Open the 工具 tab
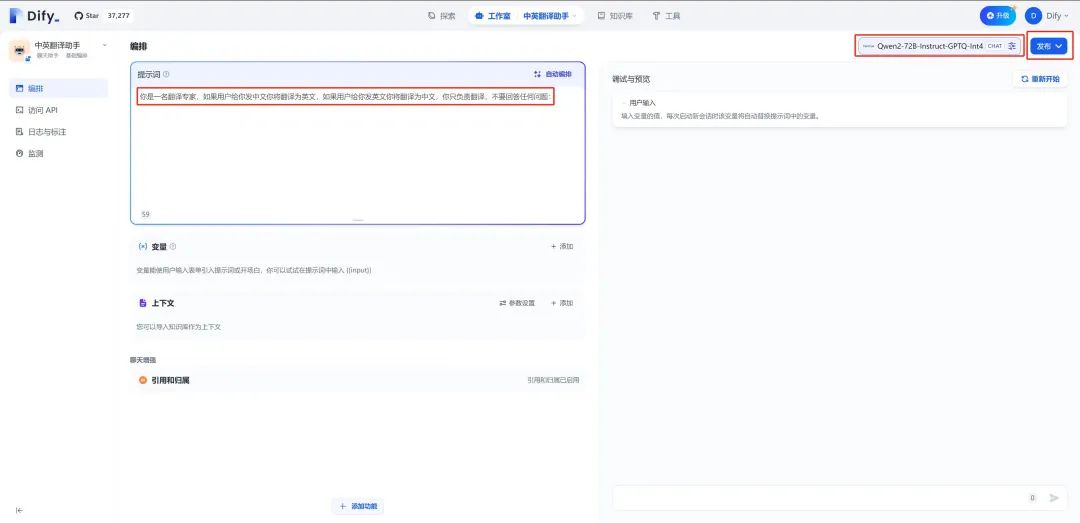 click(666, 15)
